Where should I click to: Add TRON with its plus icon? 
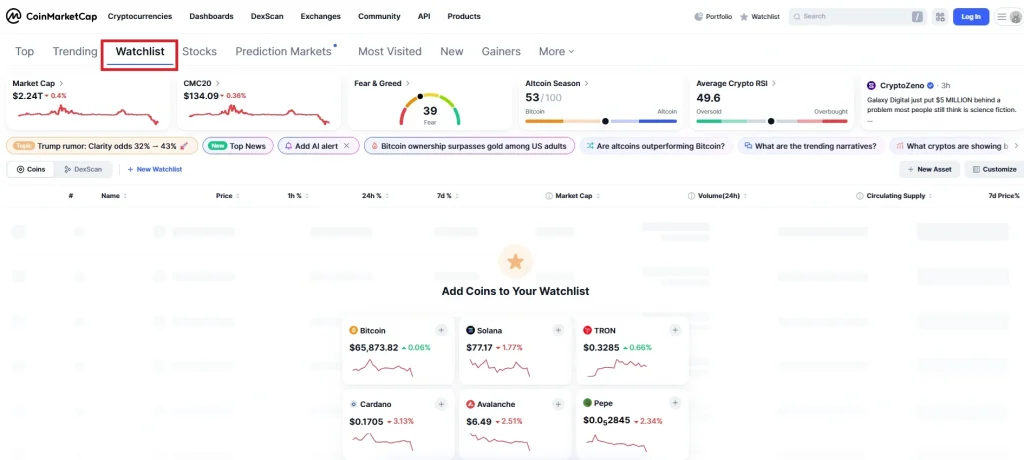click(x=675, y=331)
